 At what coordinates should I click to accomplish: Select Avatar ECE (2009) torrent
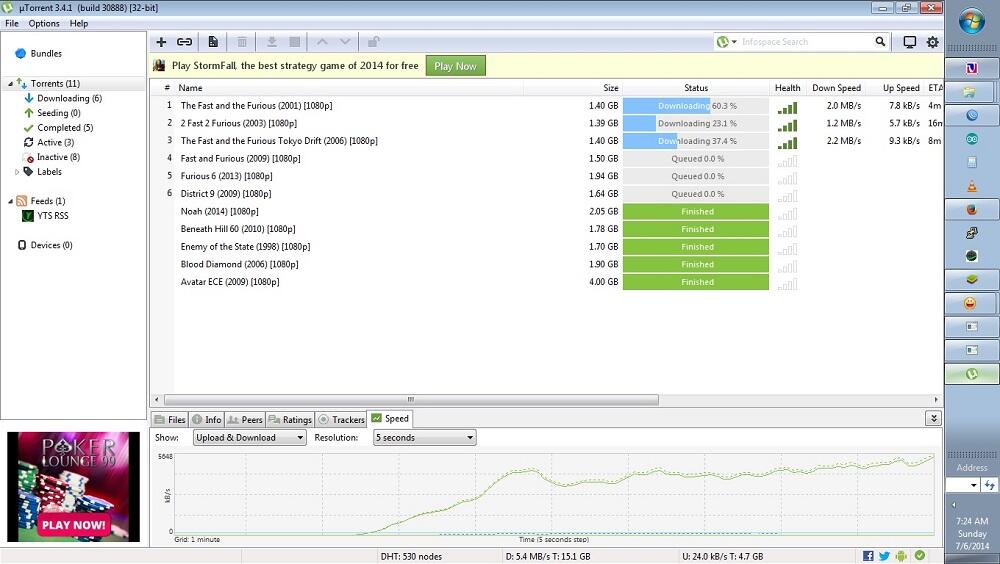click(x=230, y=281)
